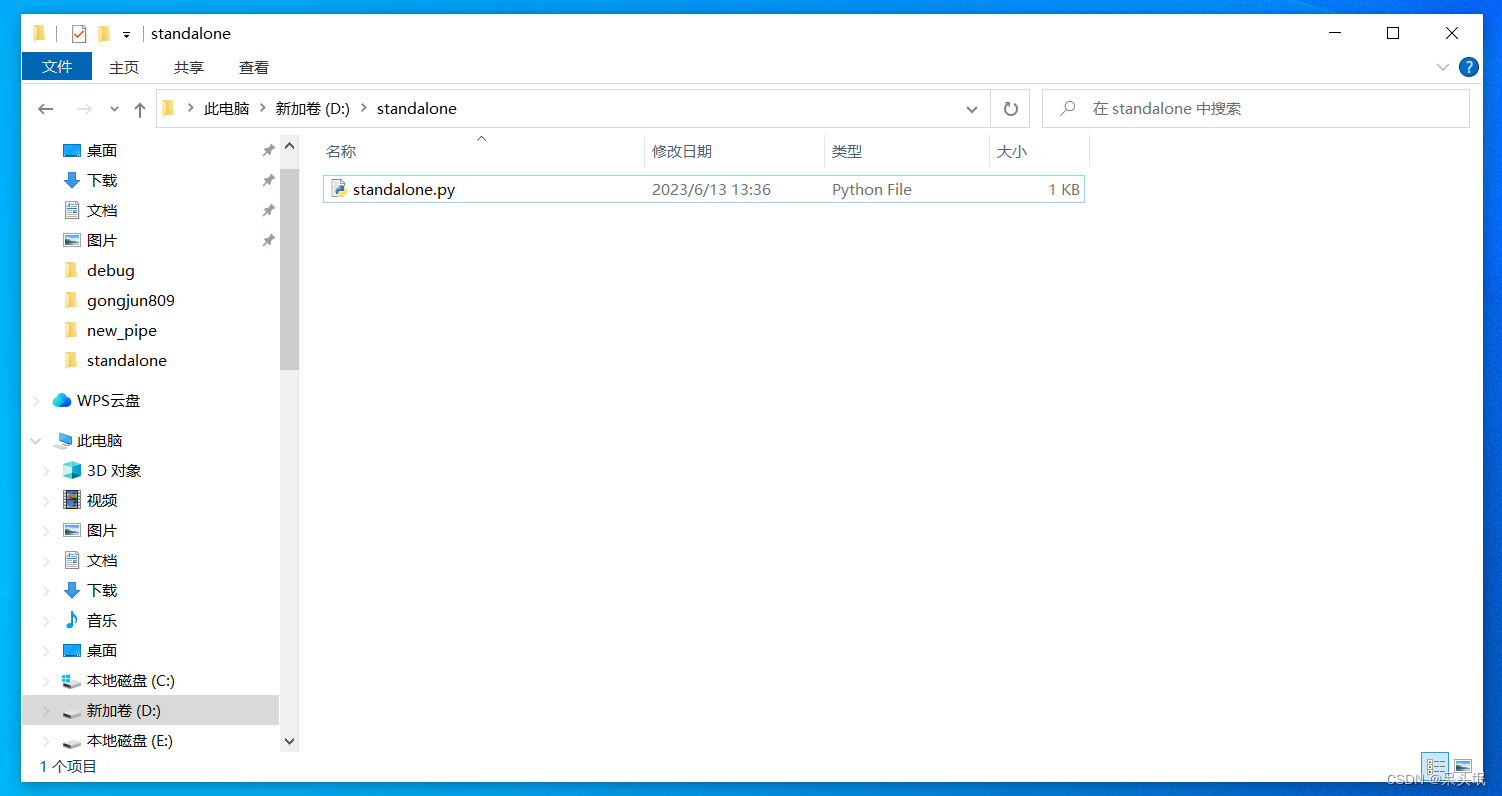
Task: Click 新加卷 (D:) in the address breadcrumb
Action: pos(313,109)
